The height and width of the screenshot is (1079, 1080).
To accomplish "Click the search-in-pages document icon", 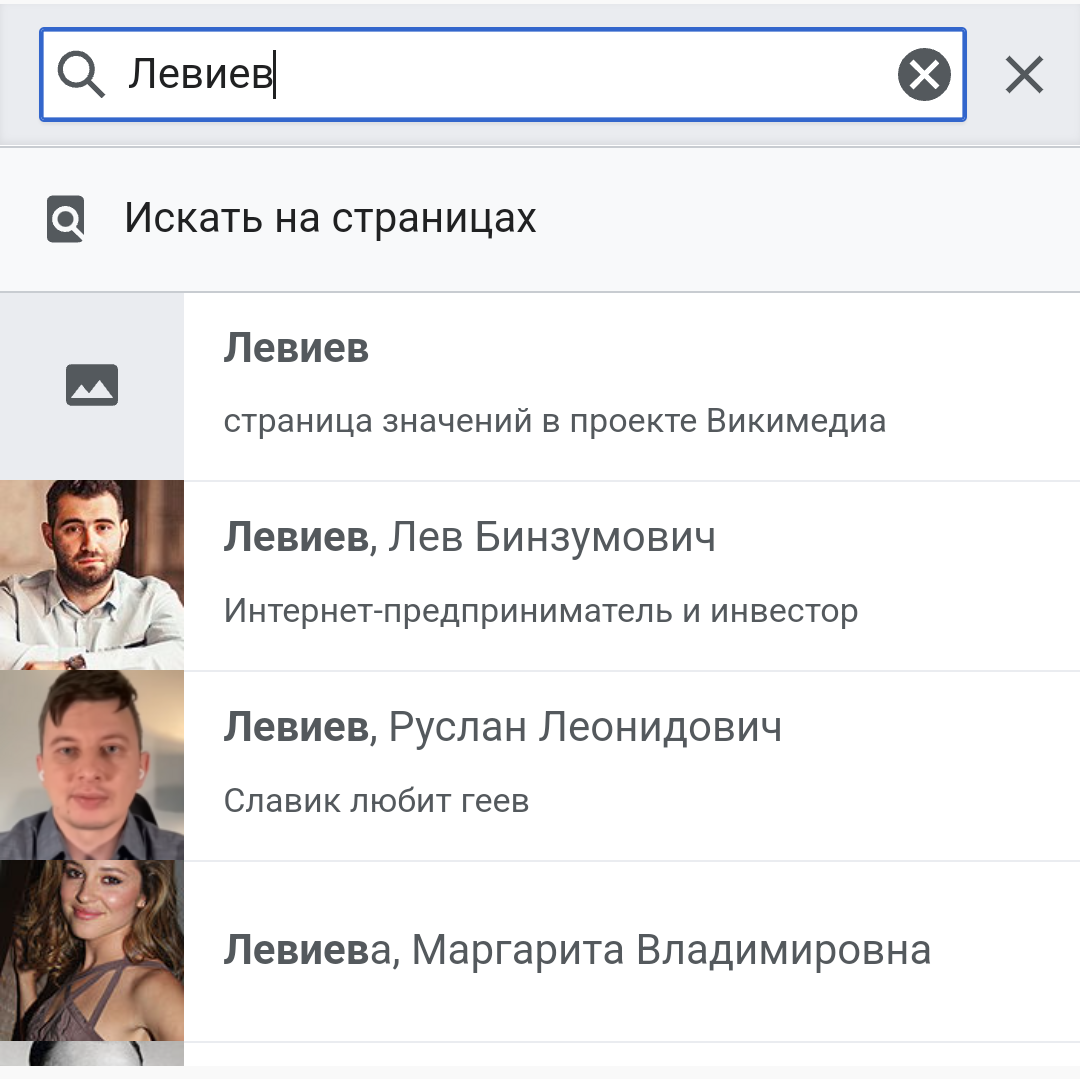I will [66, 219].
